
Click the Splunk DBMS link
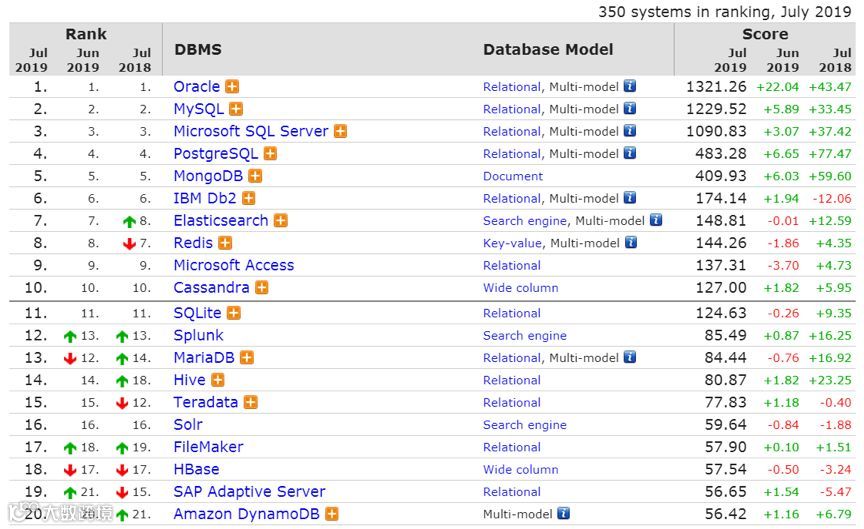pos(198,336)
